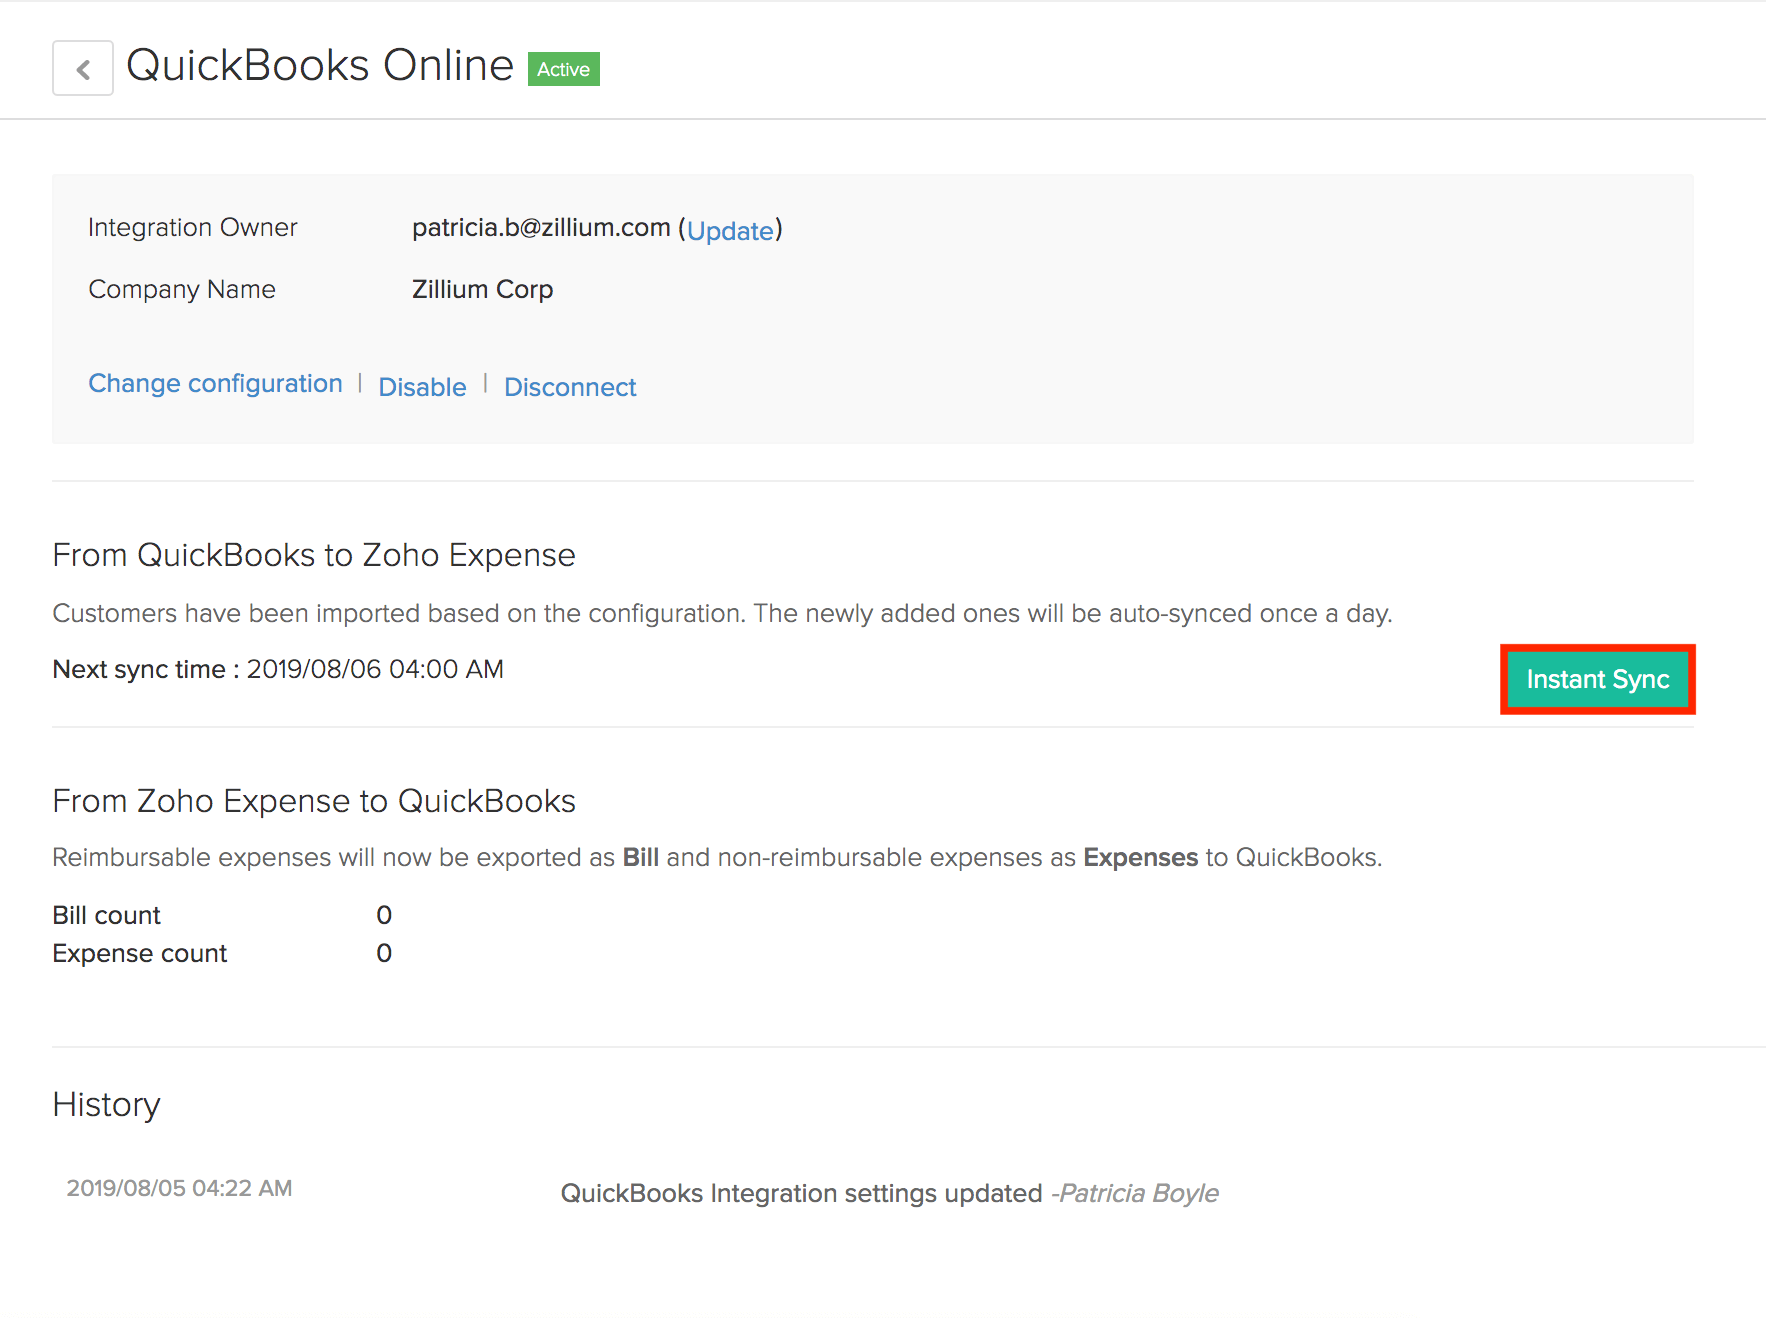Click the From QuickBooks to Zoho Expense heading
This screenshot has height=1318, width=1766.
coord(314,555)
